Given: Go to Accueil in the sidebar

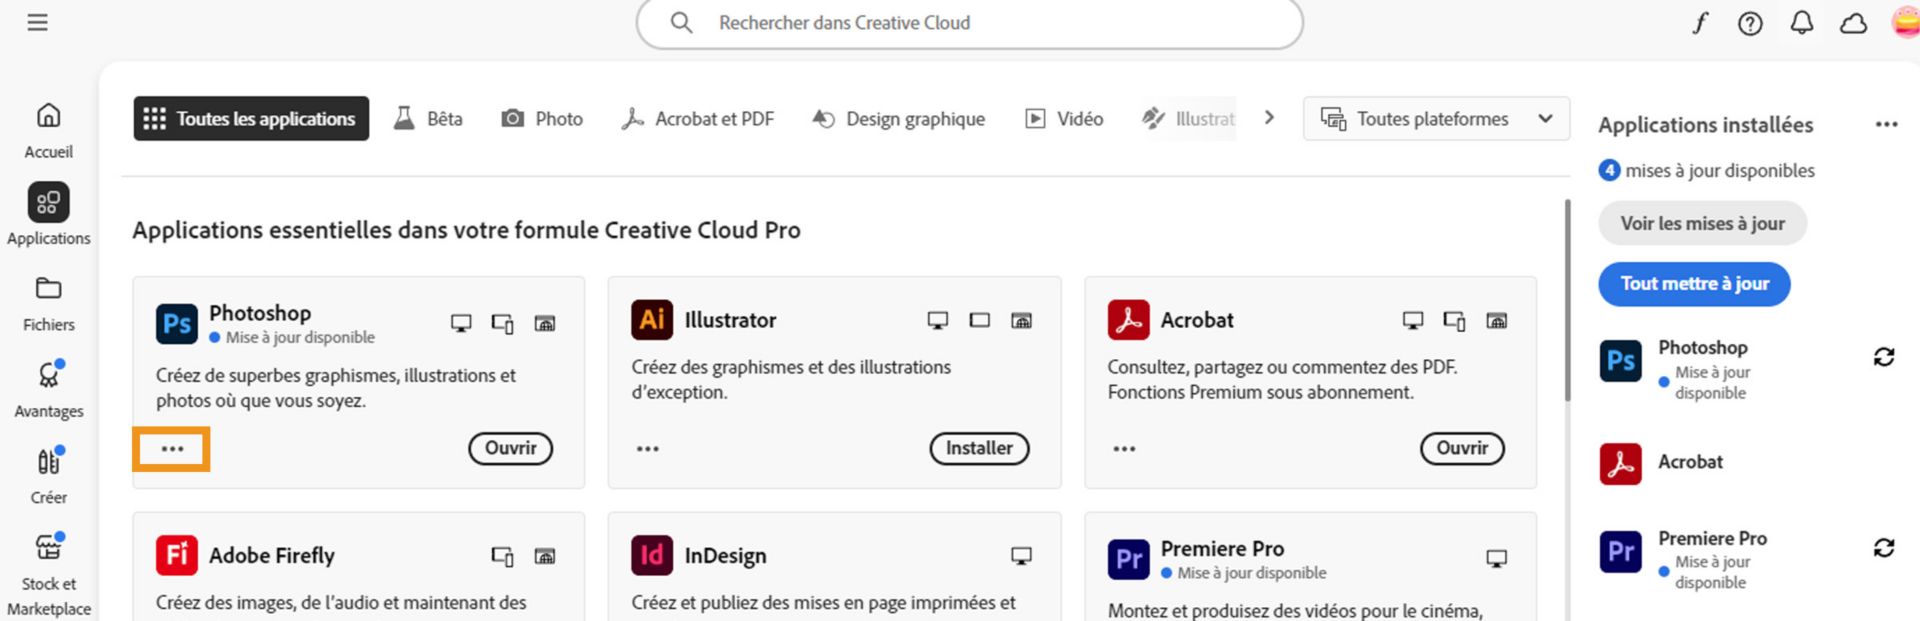Looking at the screenshot, I should (x=48, y=130).
